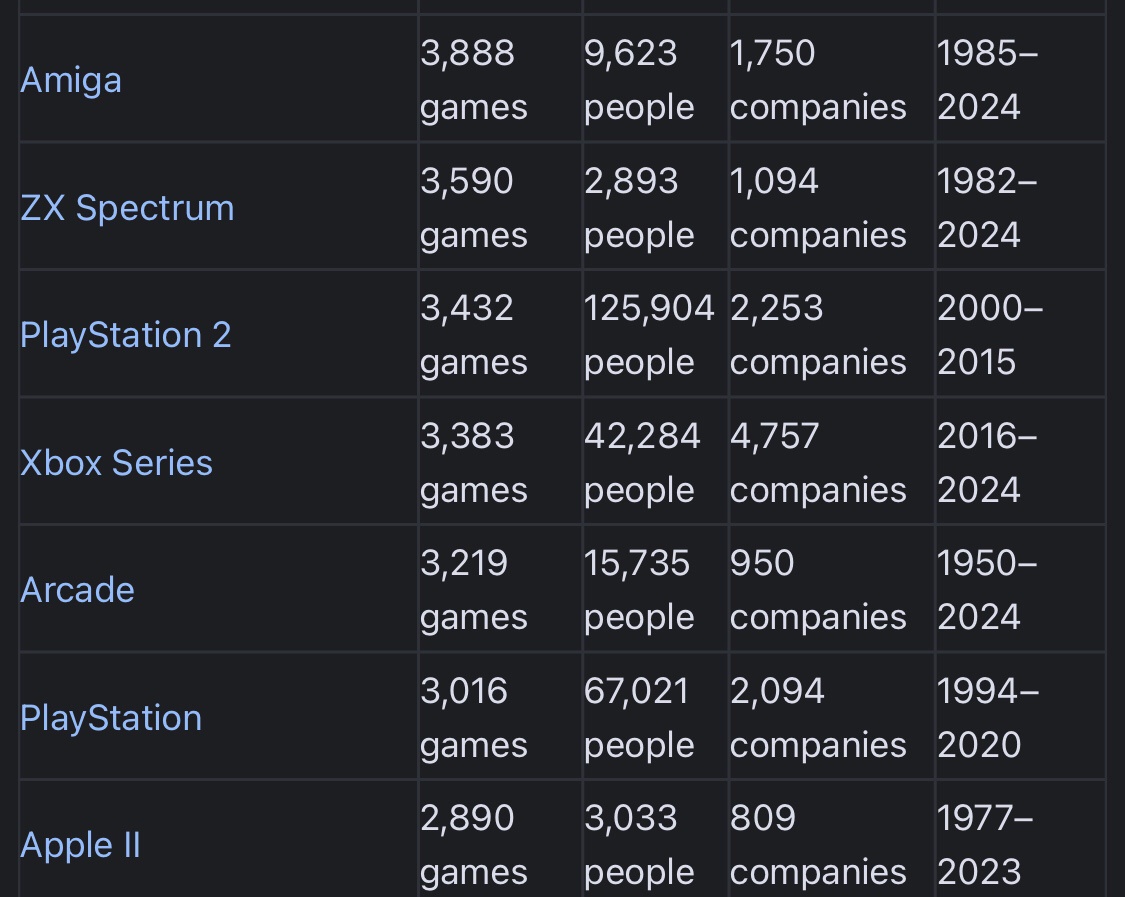Click the 3,888 games cell for Amiga
The image size is (1125, 897).
click(x=500, y=79)
